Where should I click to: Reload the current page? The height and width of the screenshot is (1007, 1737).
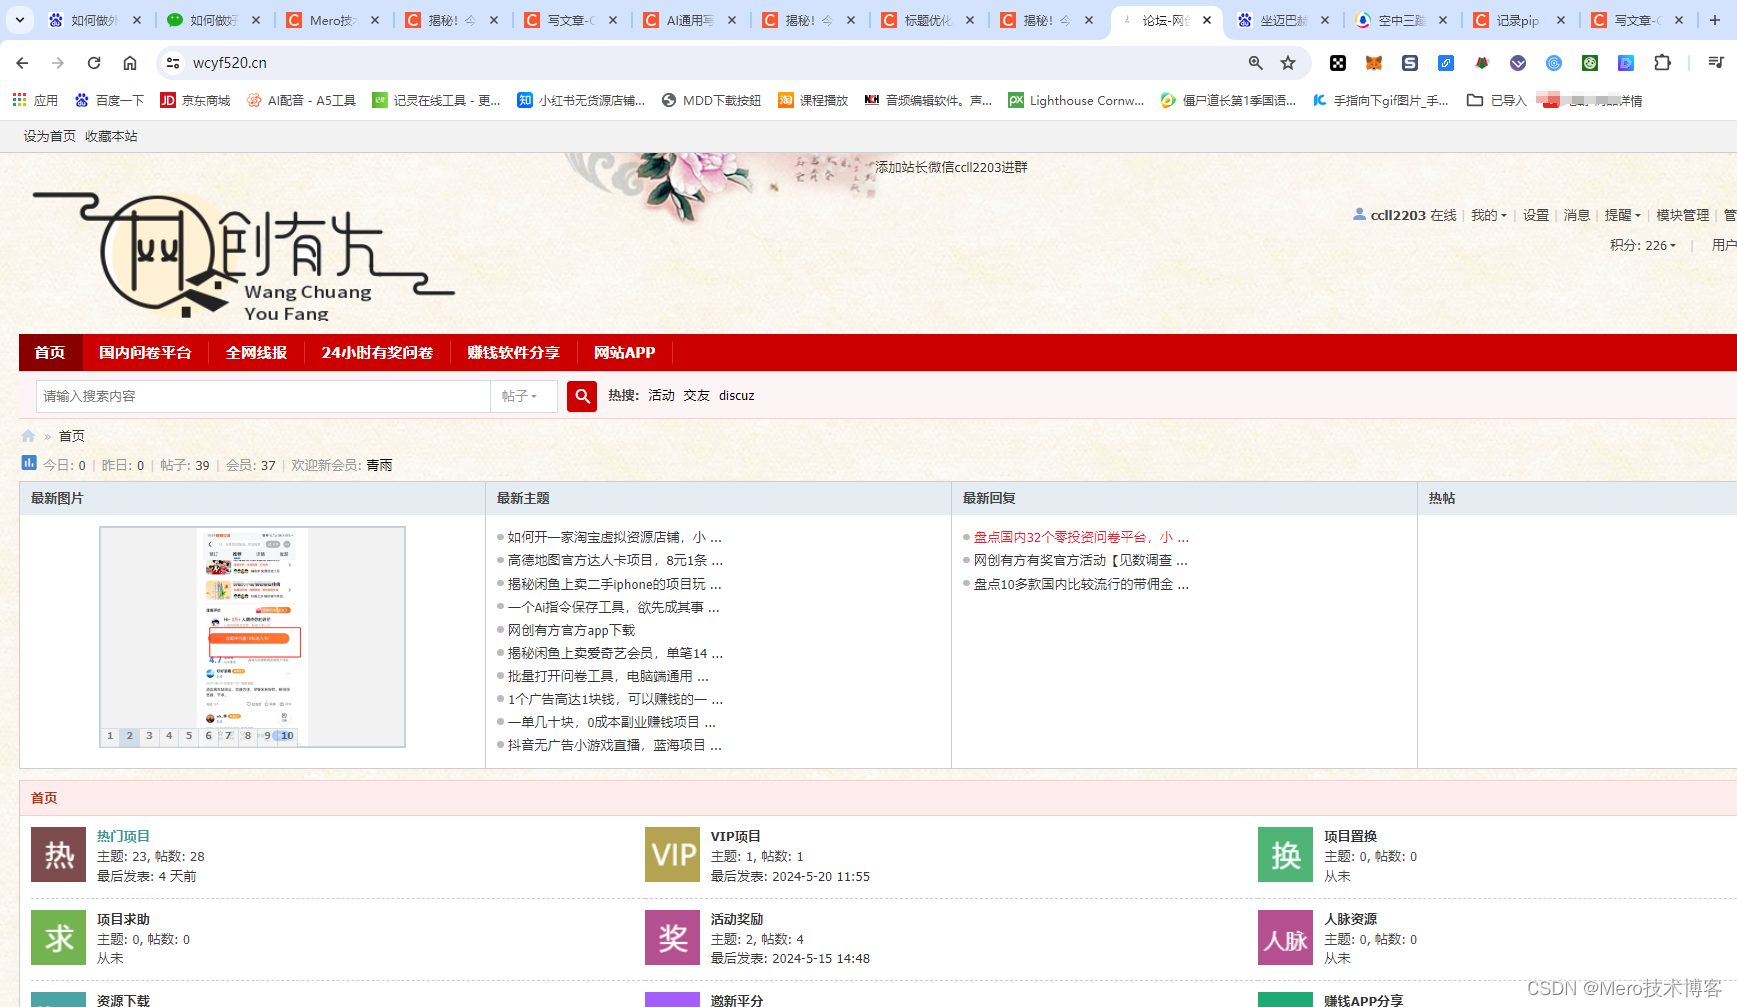94,63
